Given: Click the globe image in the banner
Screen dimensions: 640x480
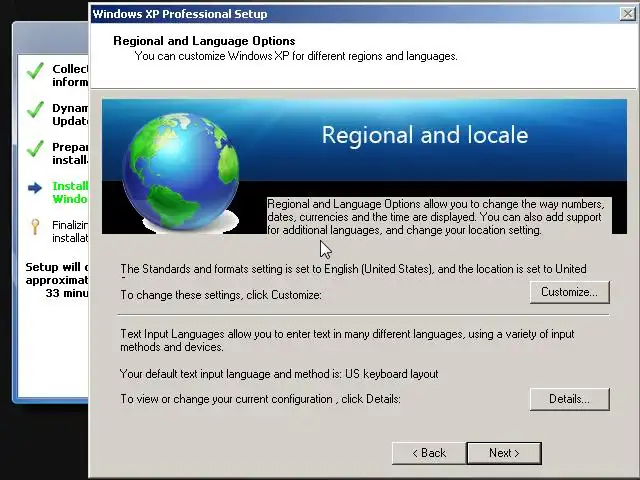Looking at the screenshot, I should click(180, 171).
